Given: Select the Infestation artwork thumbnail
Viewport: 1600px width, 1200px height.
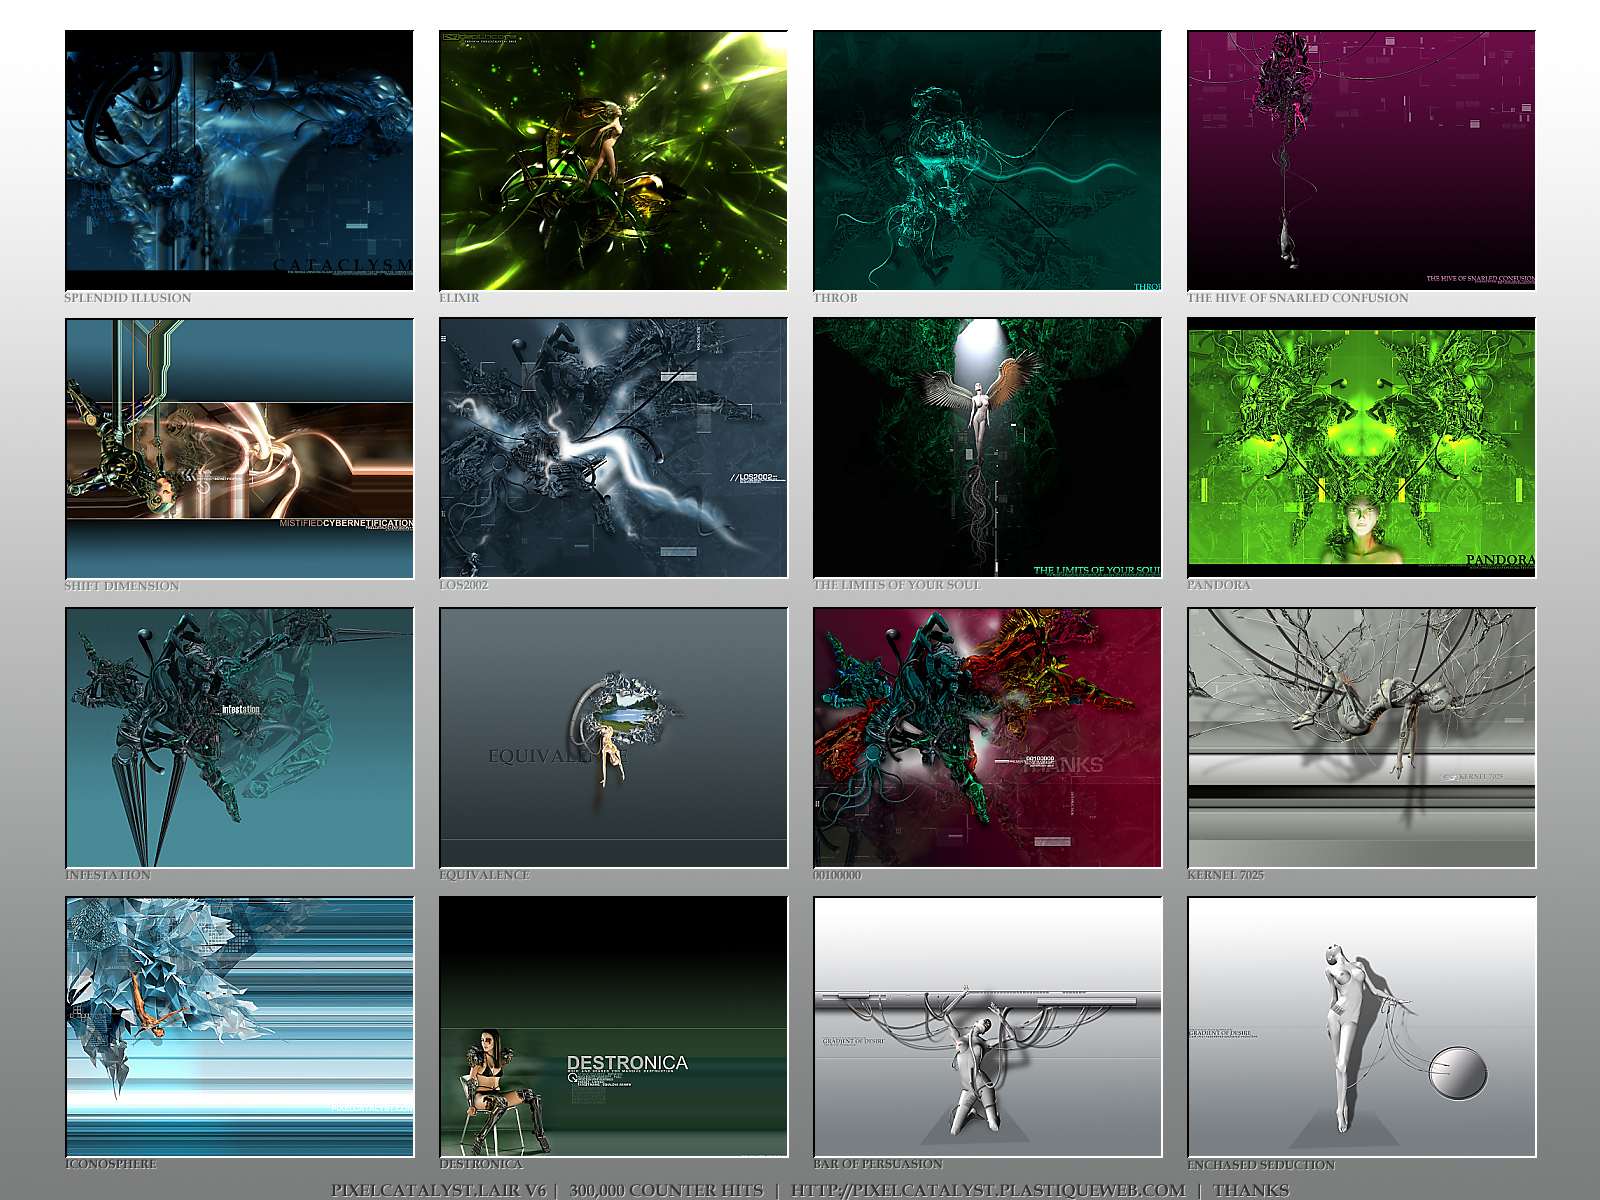Looking at the screenshot, I should pos(239,737).
